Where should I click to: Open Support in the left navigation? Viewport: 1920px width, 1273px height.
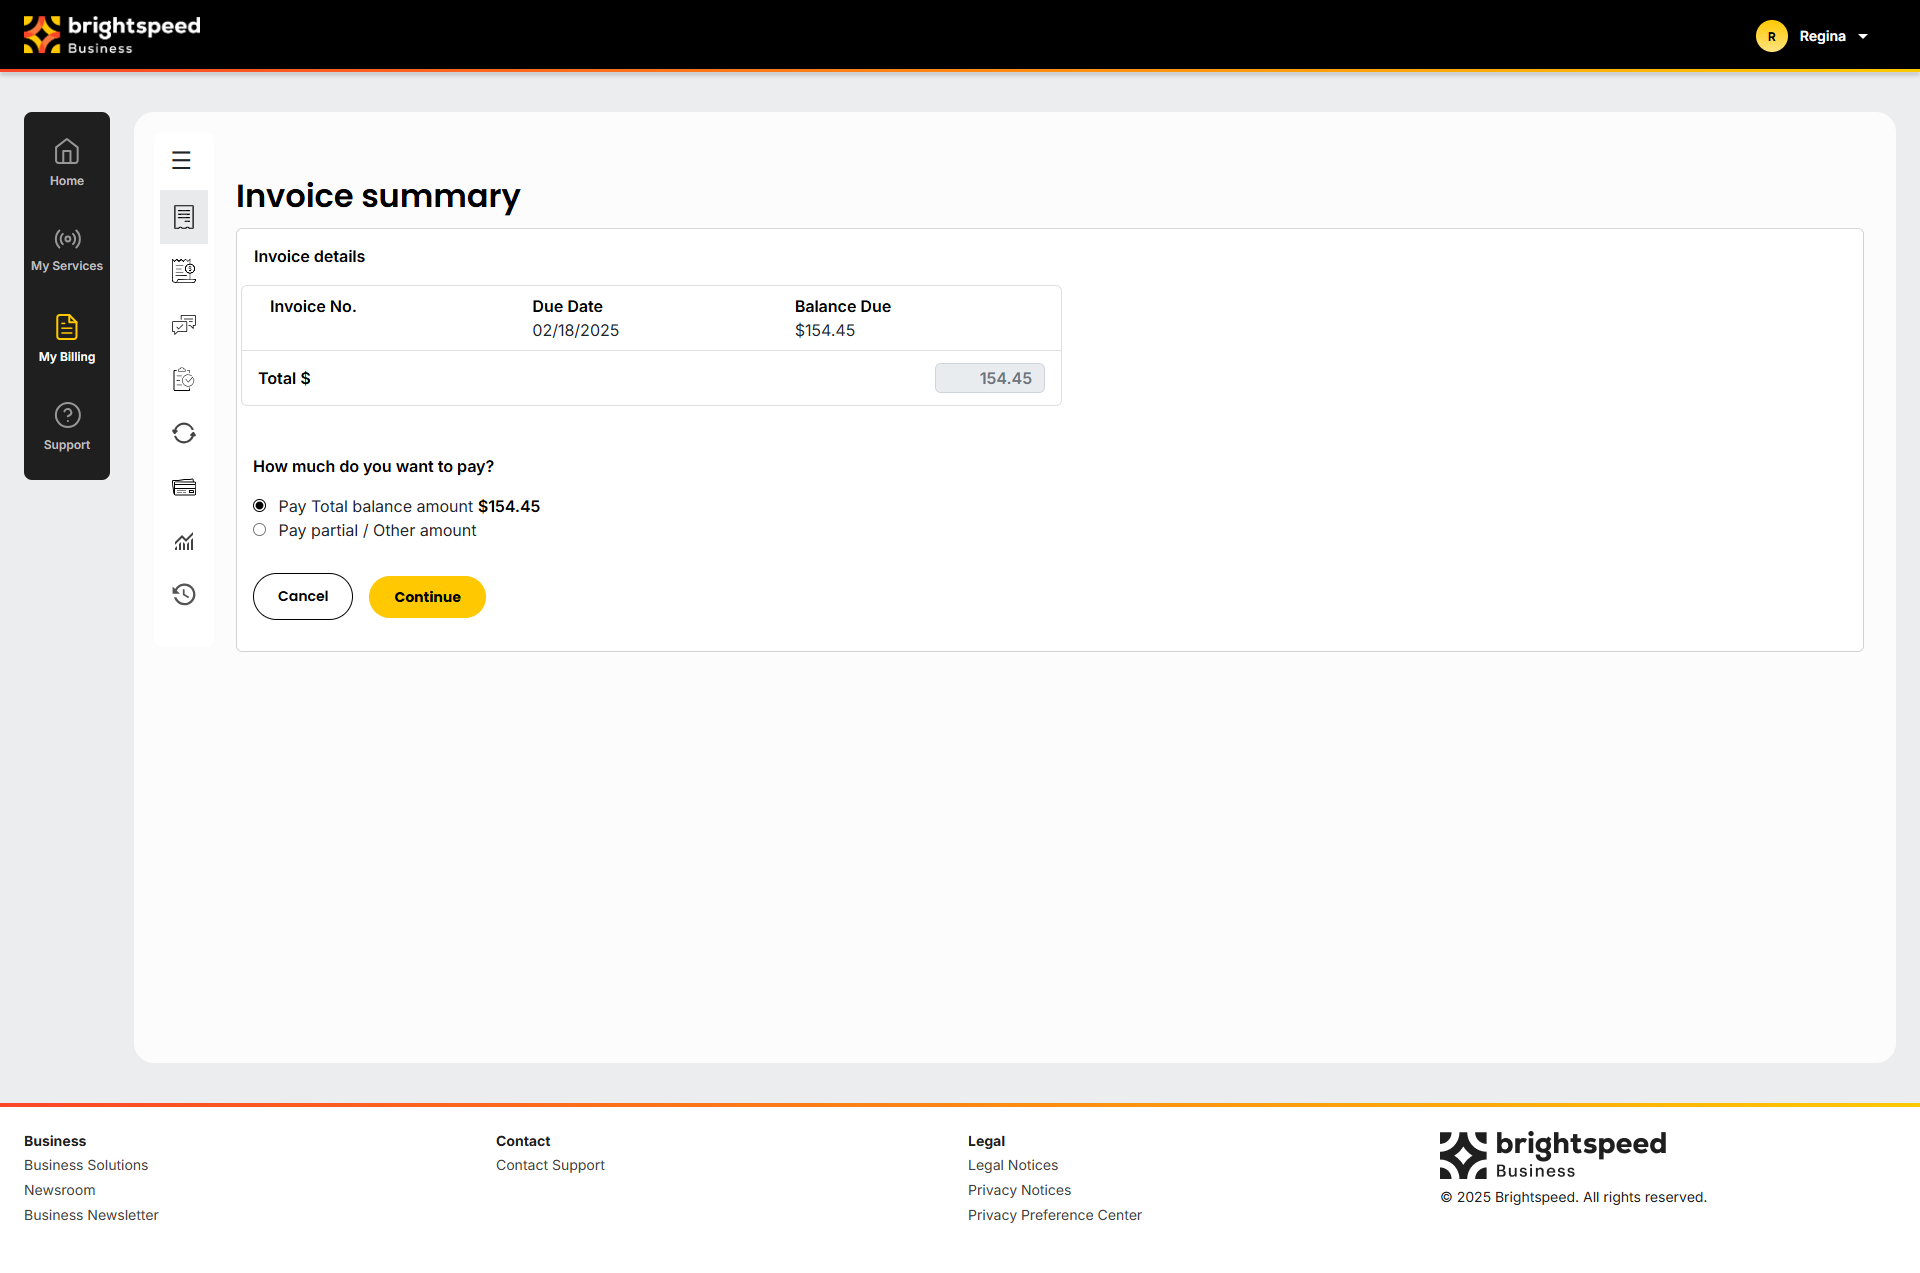pos(67,427)
